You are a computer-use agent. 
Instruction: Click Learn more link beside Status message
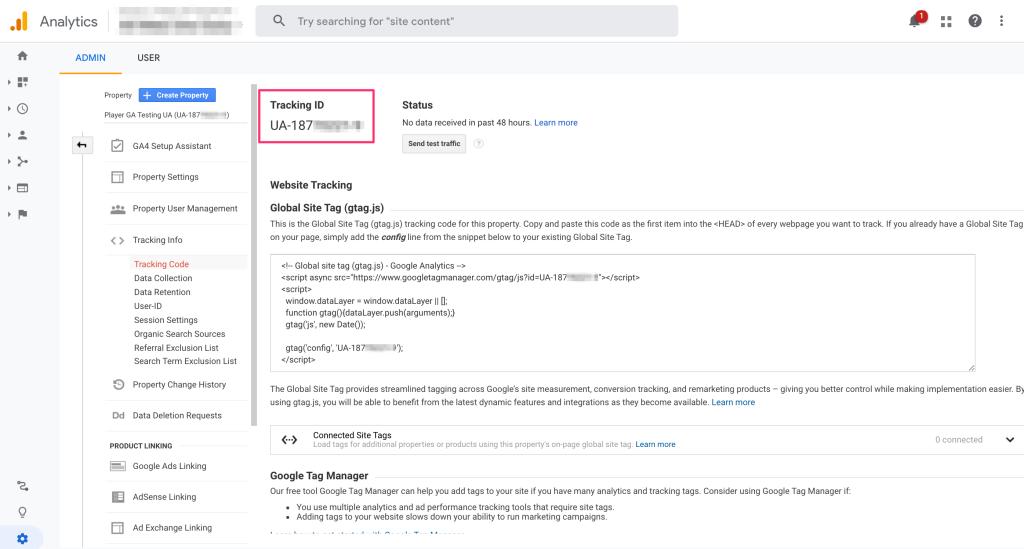556,123
